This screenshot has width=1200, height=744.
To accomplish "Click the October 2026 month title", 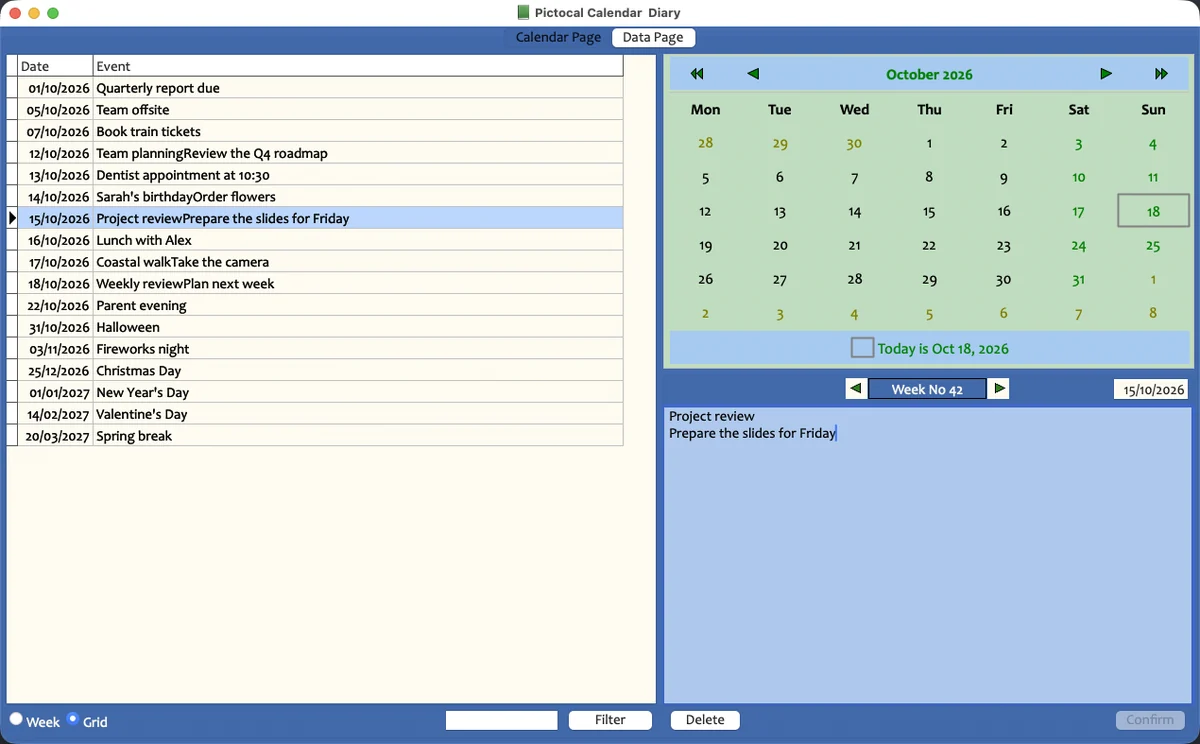I will tap(929, 74).
